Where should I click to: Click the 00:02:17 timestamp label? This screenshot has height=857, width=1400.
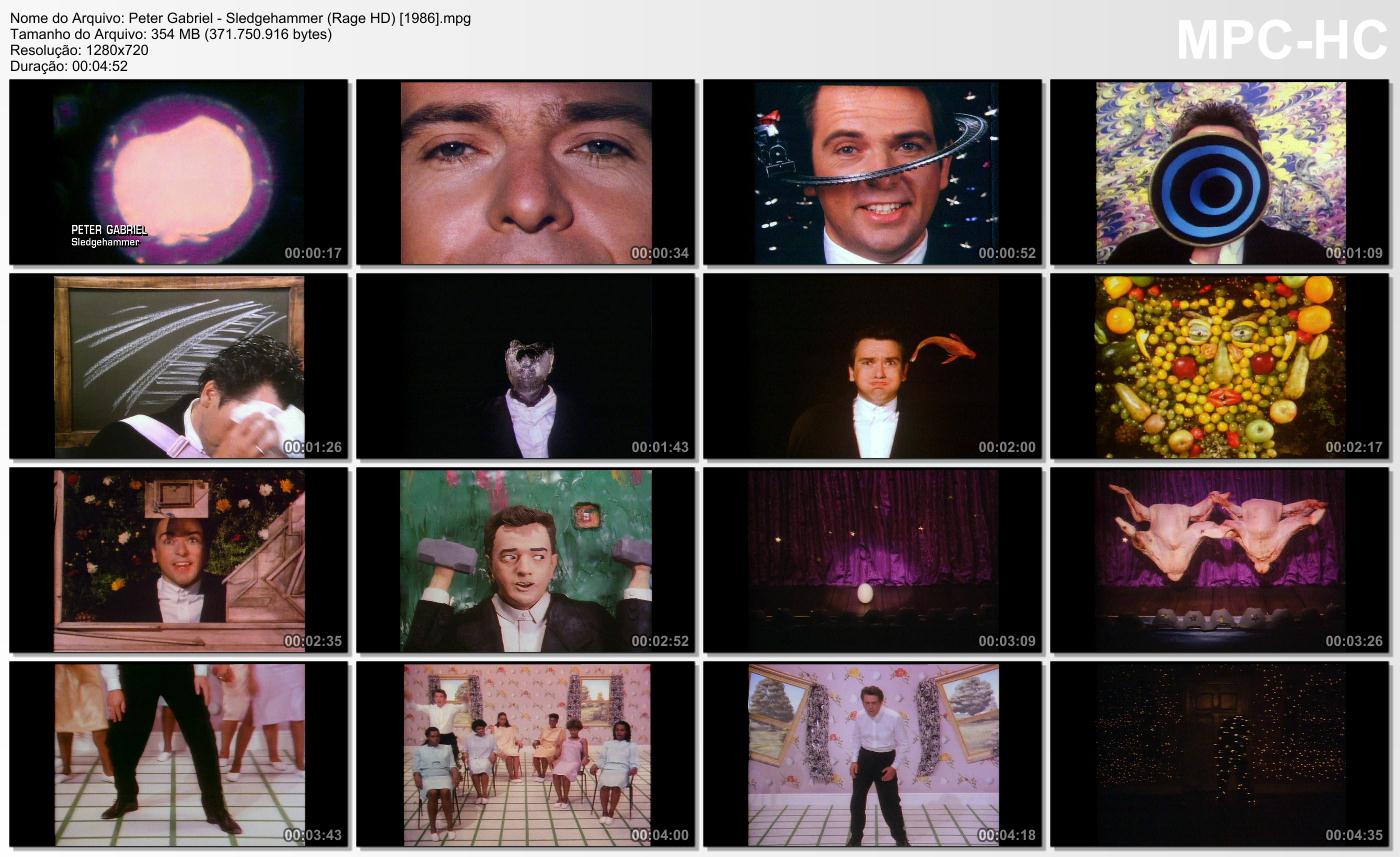tap(1354, 447)
